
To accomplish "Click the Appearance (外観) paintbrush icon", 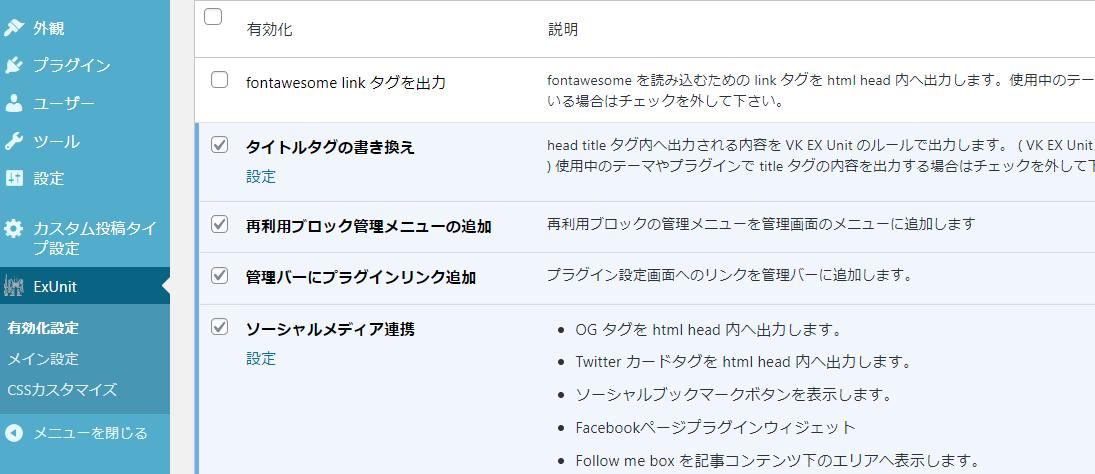I will point(14,27).
